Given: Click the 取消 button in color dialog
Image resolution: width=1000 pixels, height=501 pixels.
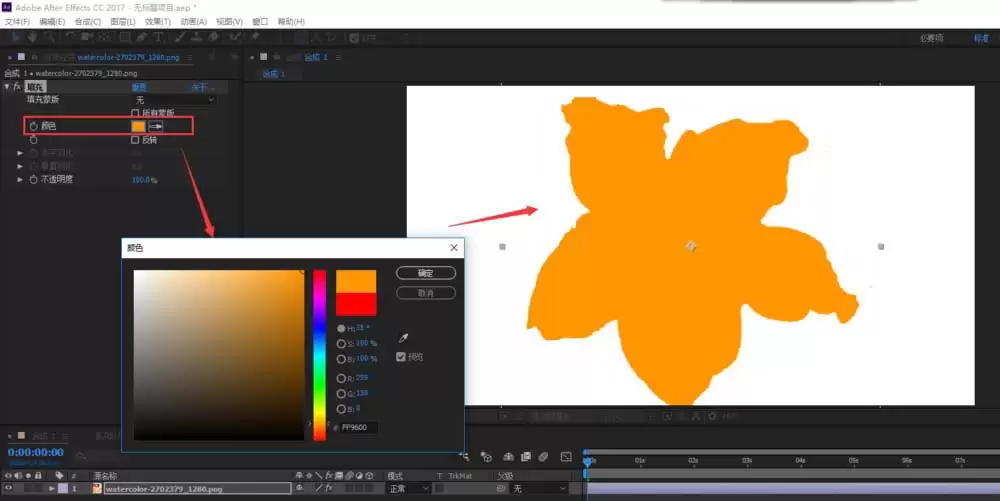Looking at the screenshot, I should coord(425,293).
